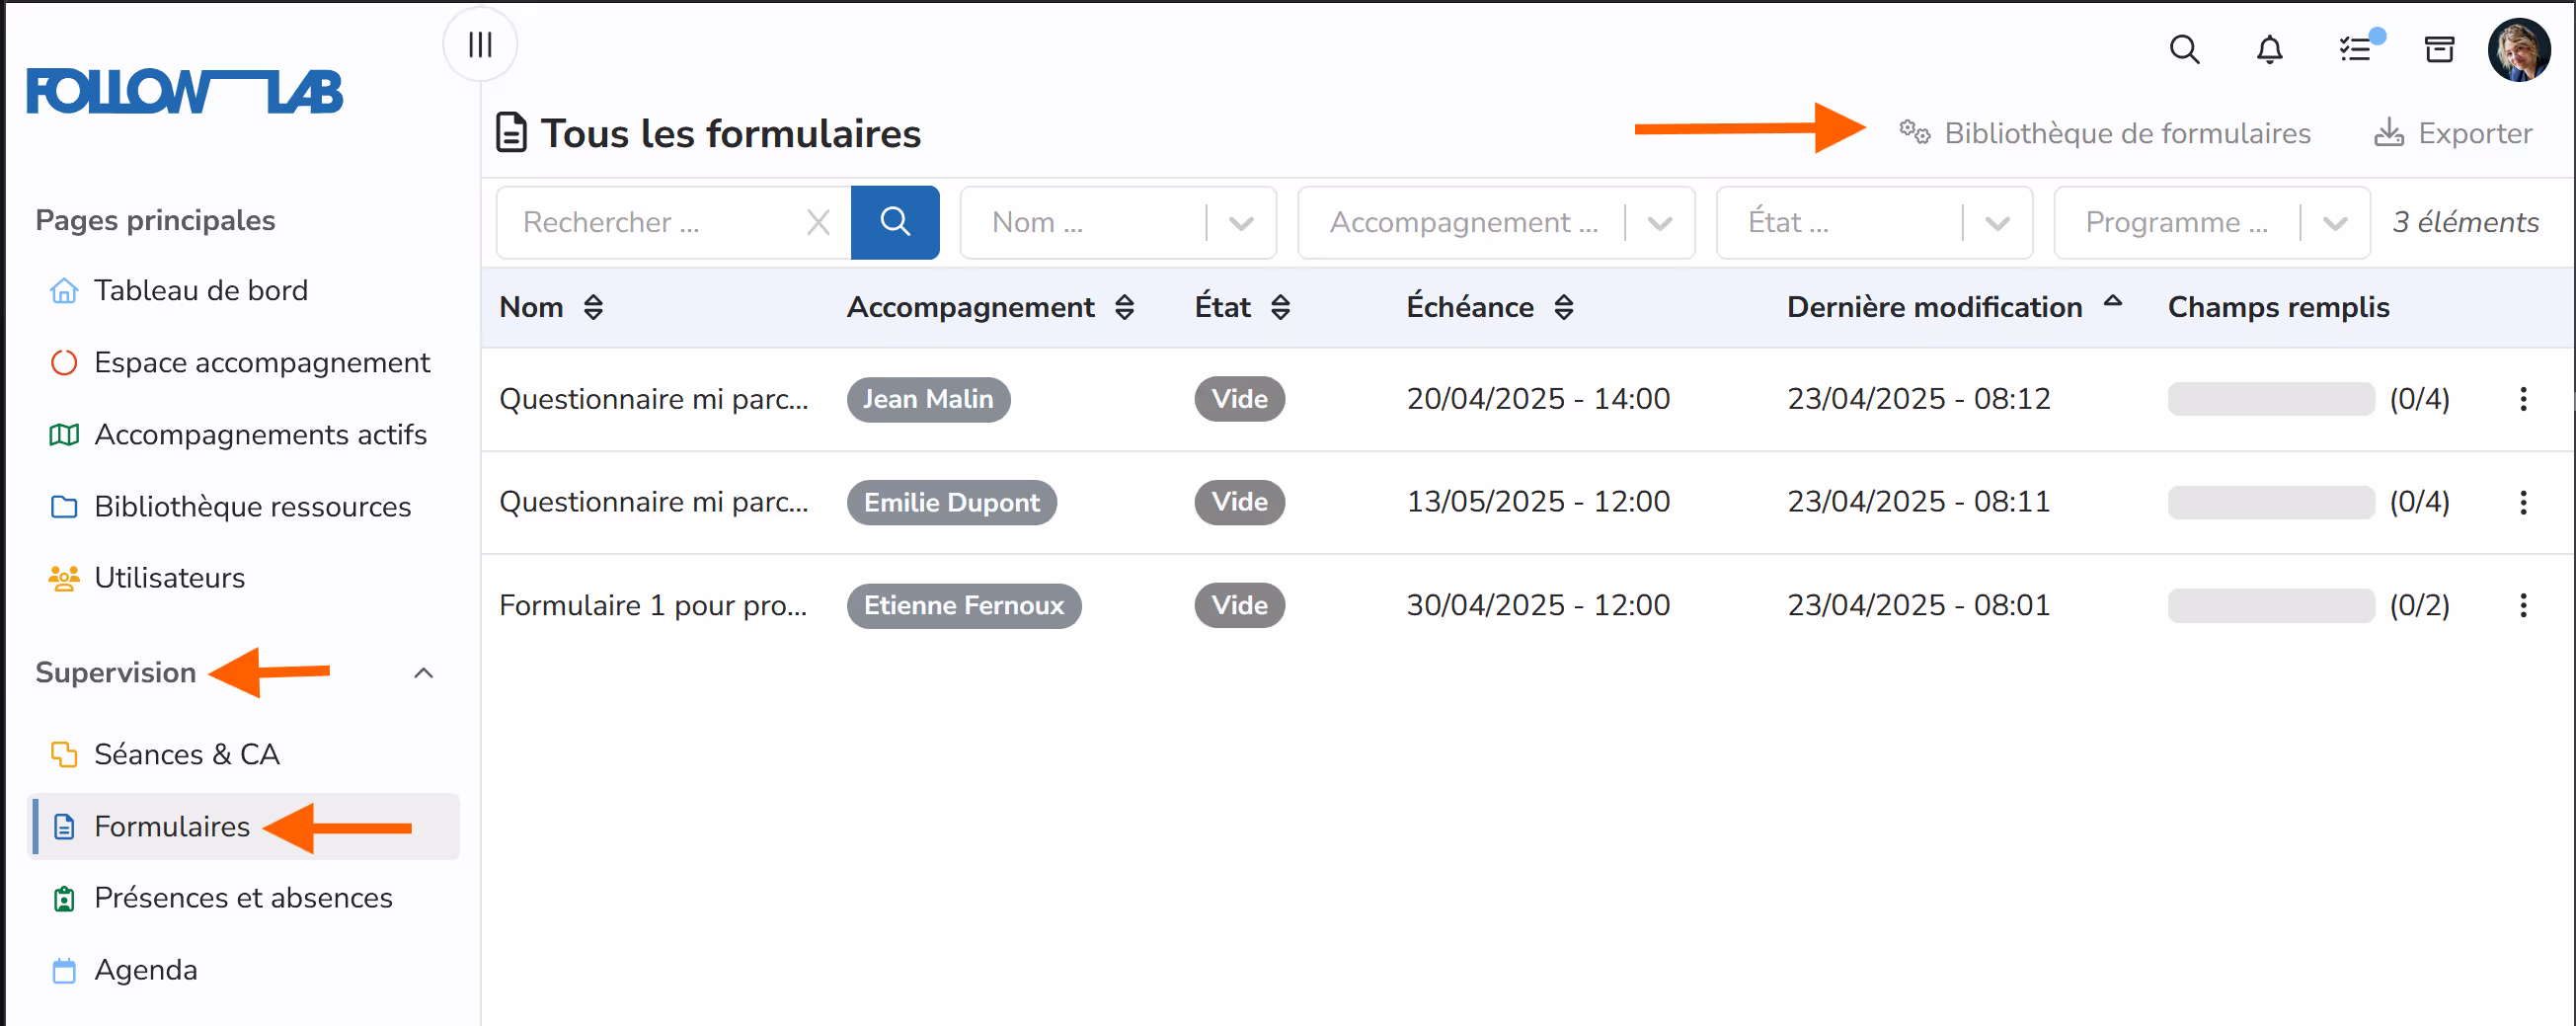Open row menu for Etienne Fernoux form
The height and width of the screenshot is (1026, 2576).
(2523, 605)
